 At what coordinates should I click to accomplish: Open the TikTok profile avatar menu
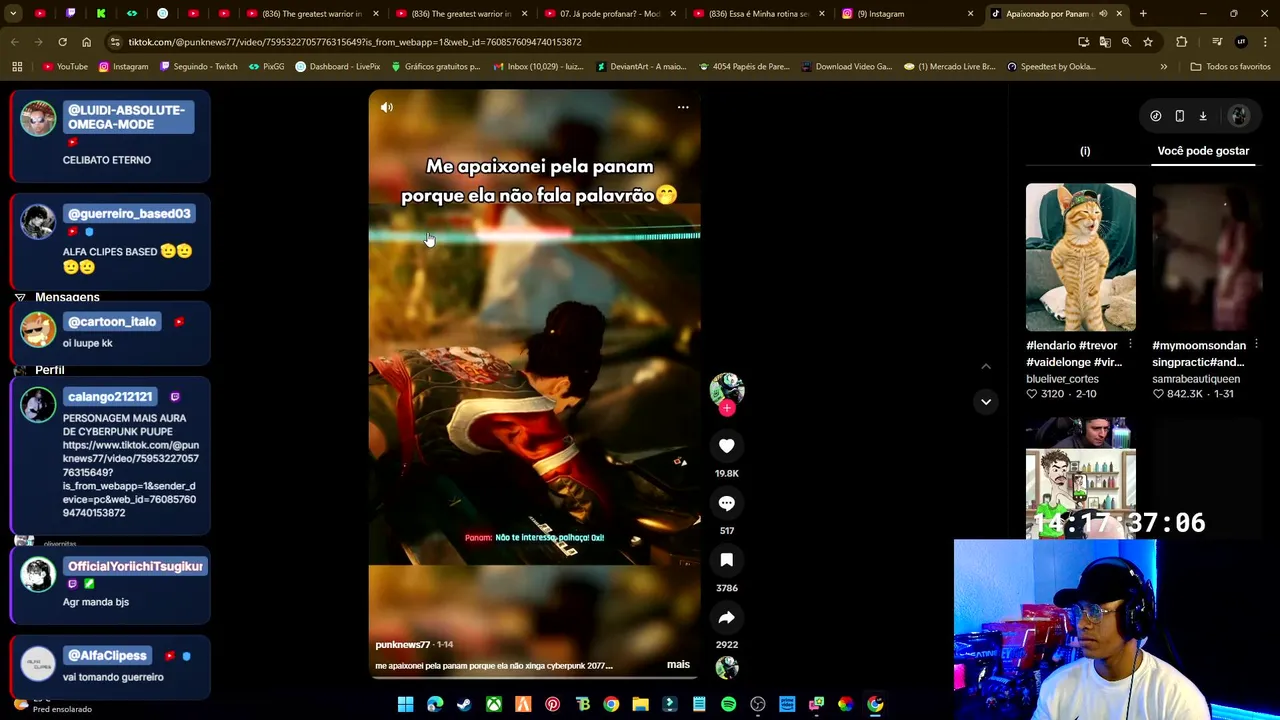pyautogui.click(x=1239, y=116)
